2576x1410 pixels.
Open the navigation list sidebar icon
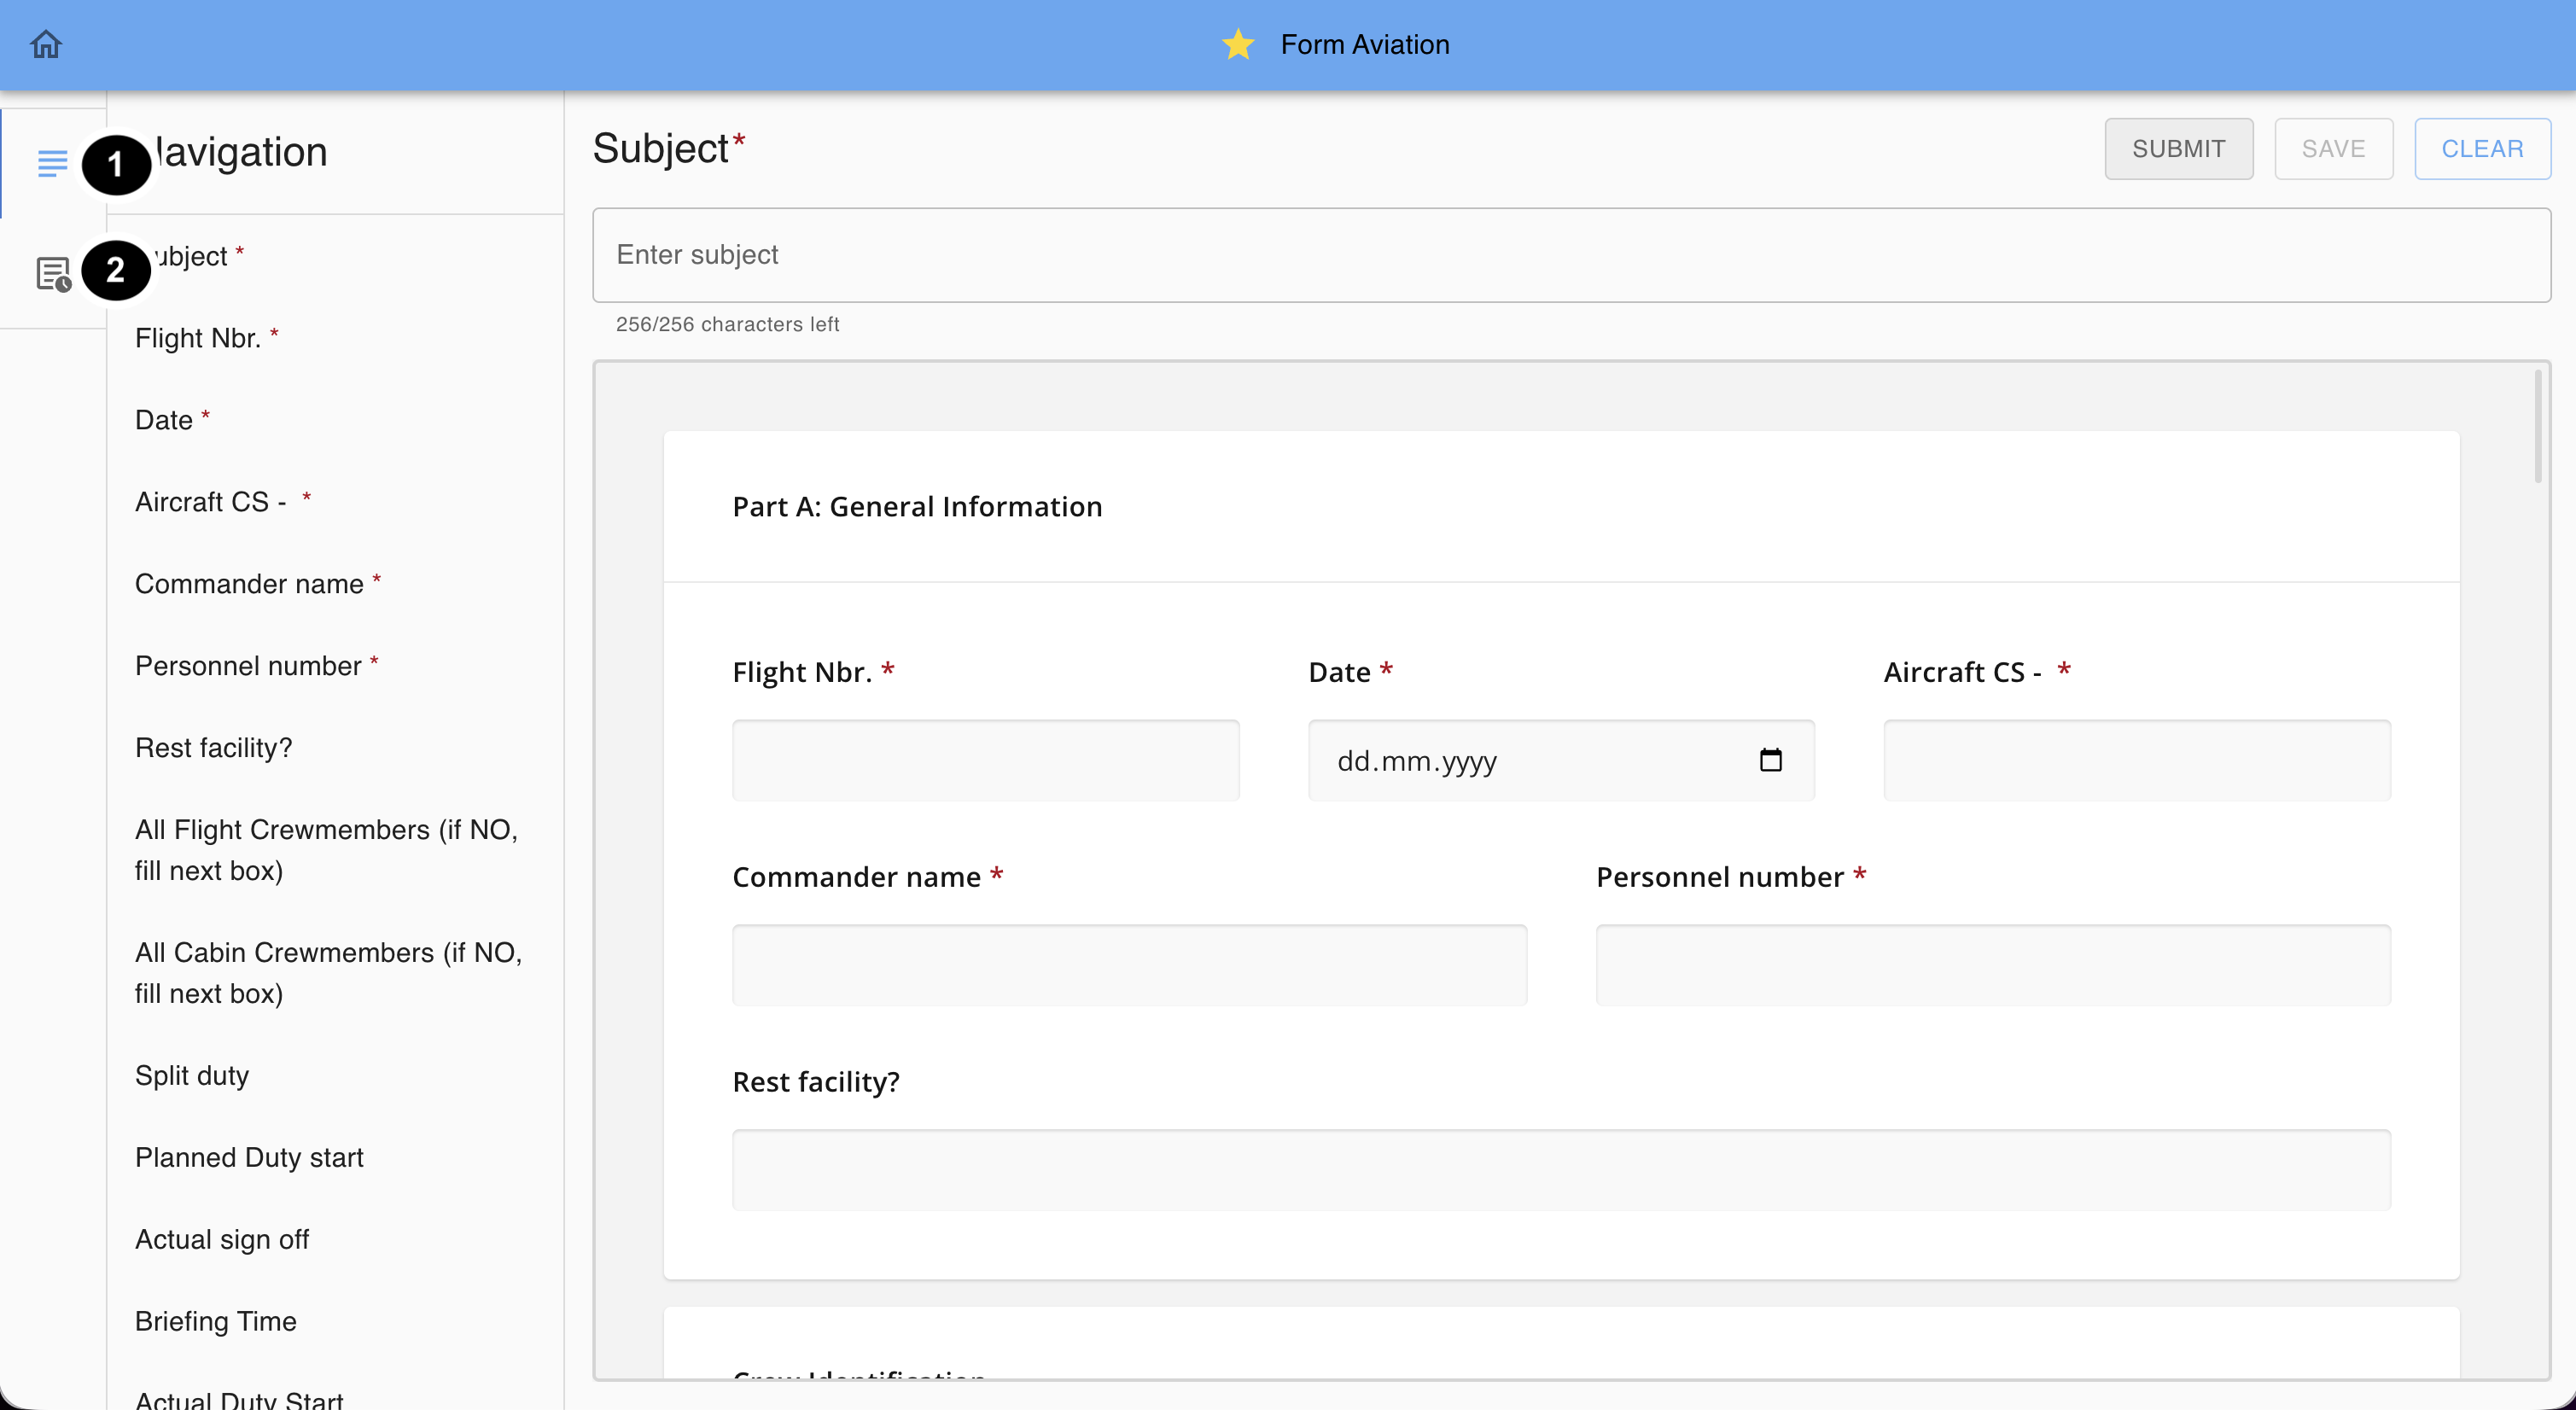click(x=52, y=163)
